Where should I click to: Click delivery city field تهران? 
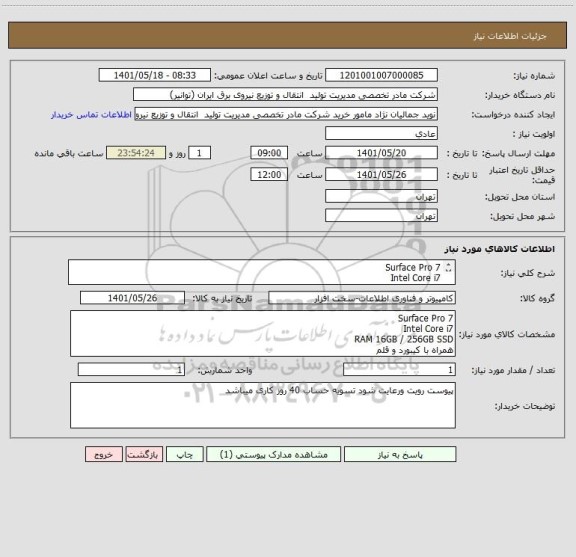[x=381, y=216]
